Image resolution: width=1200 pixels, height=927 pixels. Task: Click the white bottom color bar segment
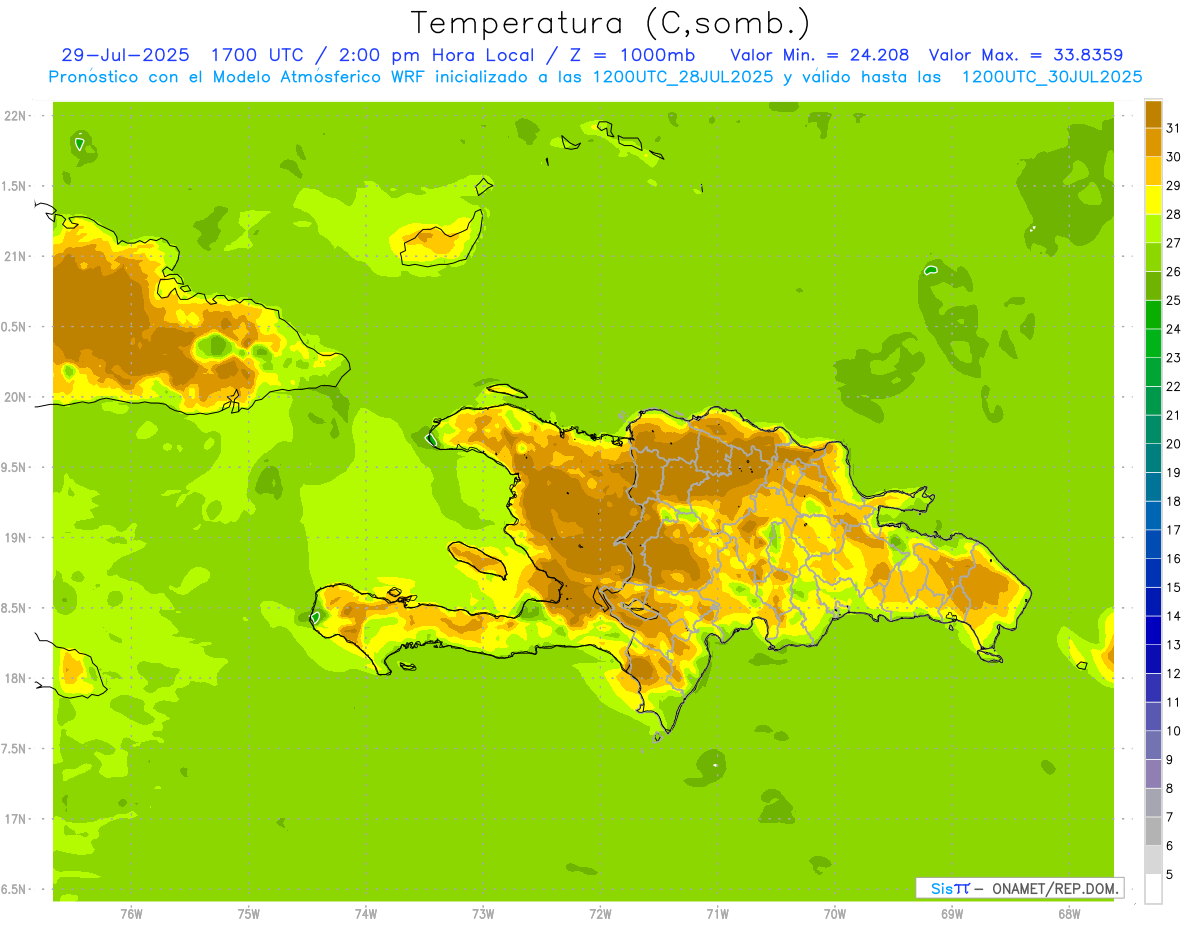click(1153, 888)
